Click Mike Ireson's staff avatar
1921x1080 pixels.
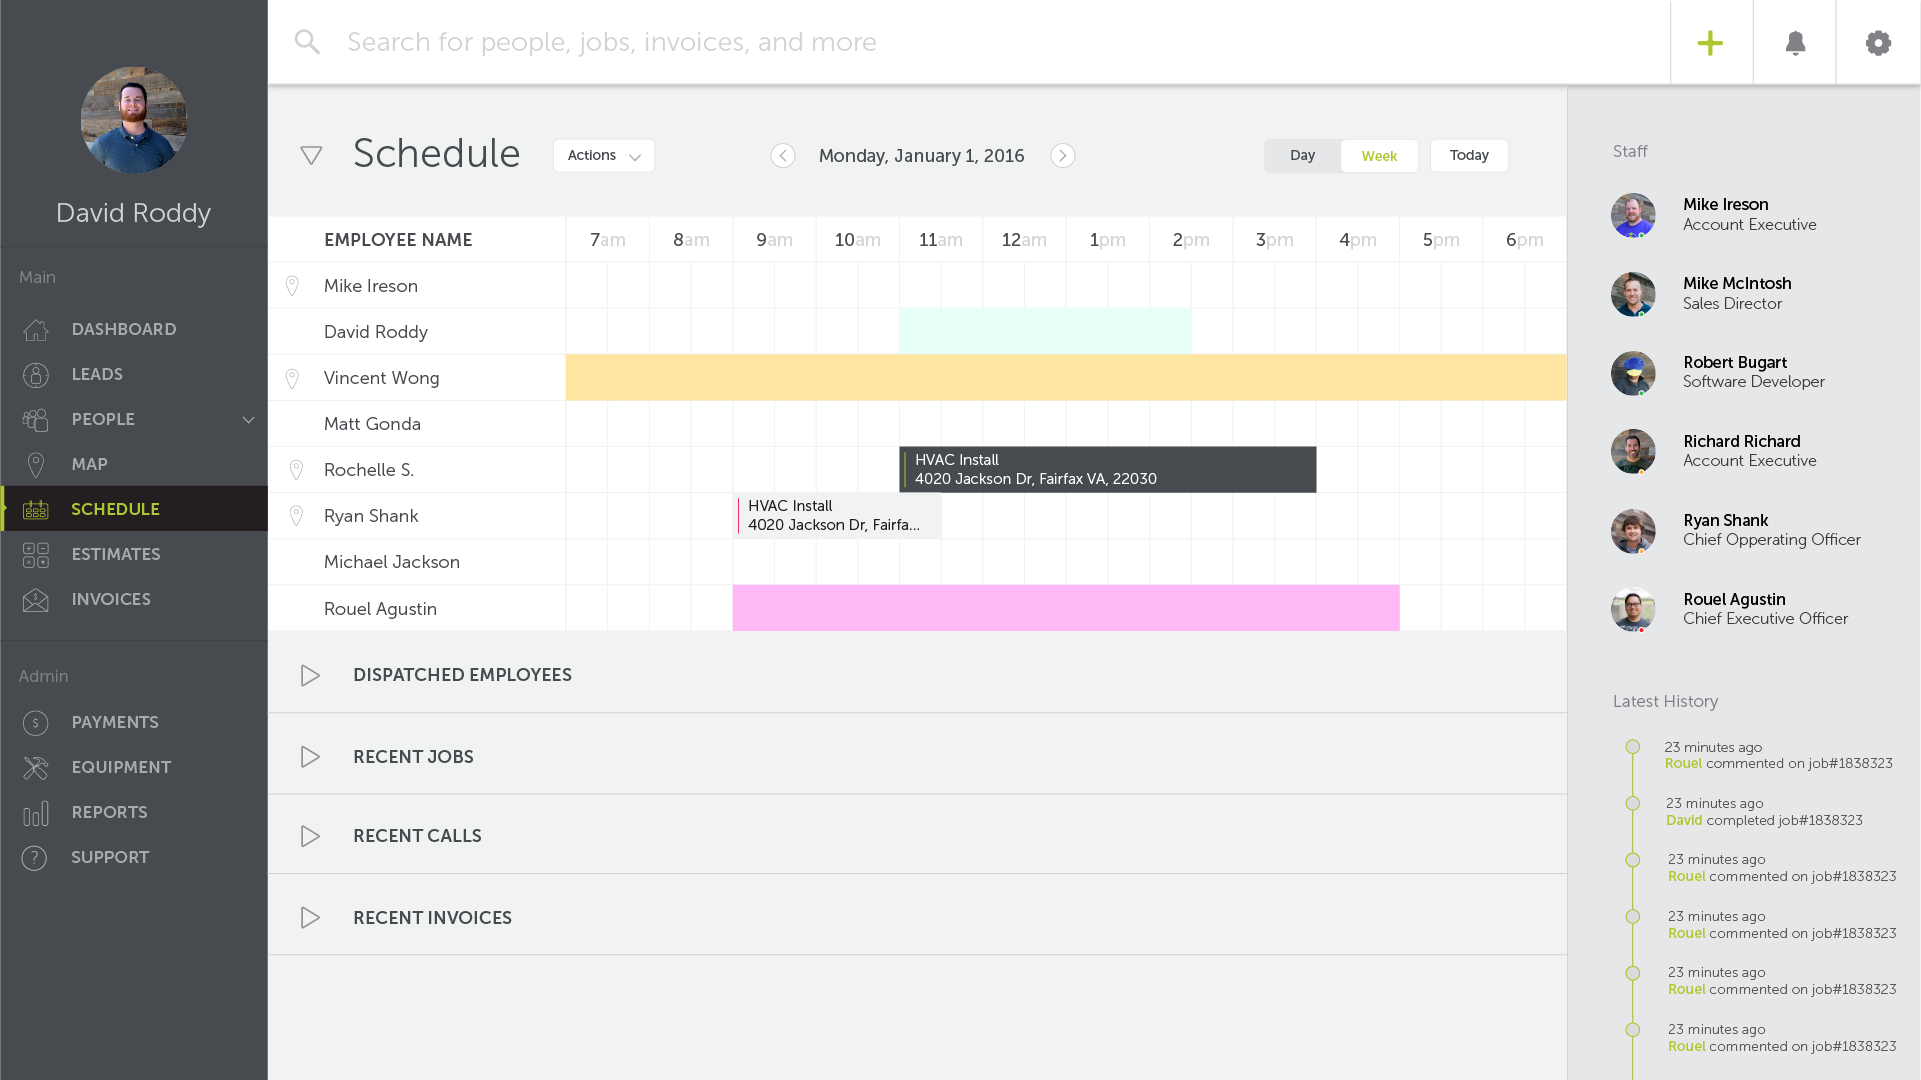[x=1633, y=215]
